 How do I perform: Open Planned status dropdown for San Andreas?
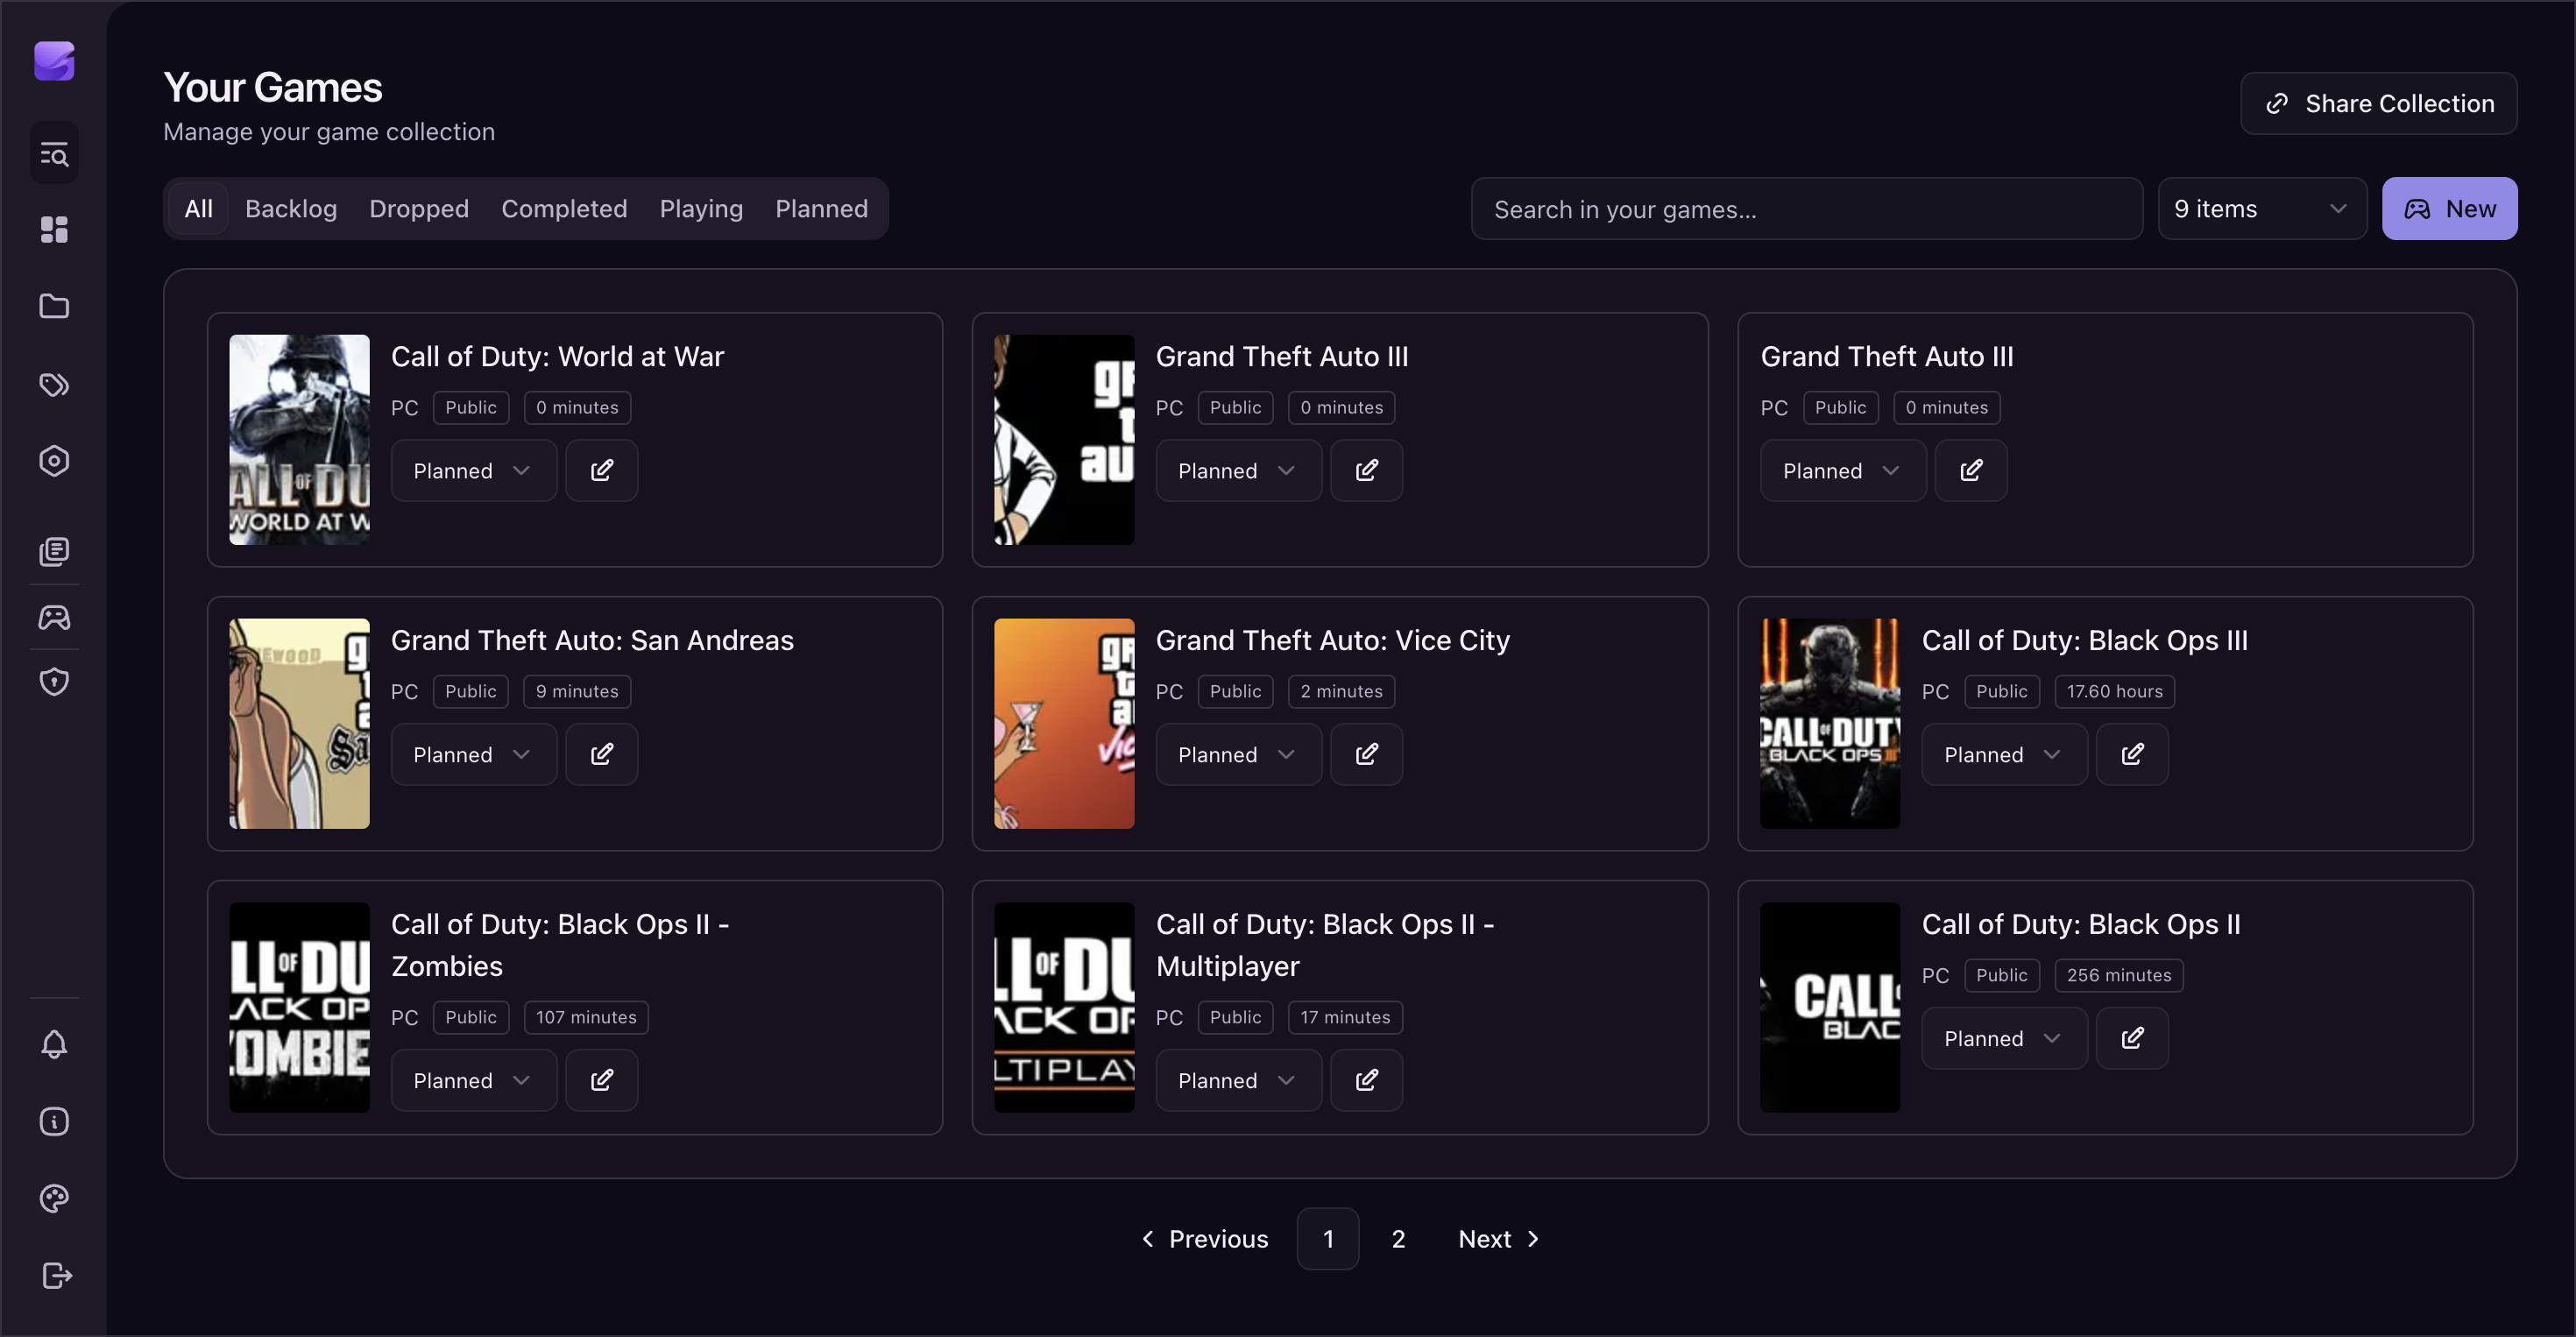click(473, 754)
